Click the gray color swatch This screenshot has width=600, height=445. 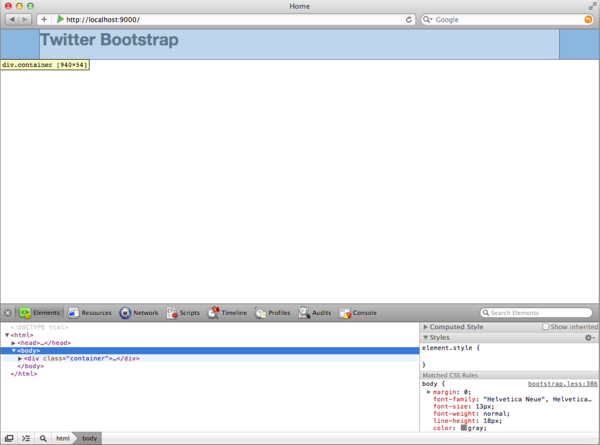(x=463, y=428)
